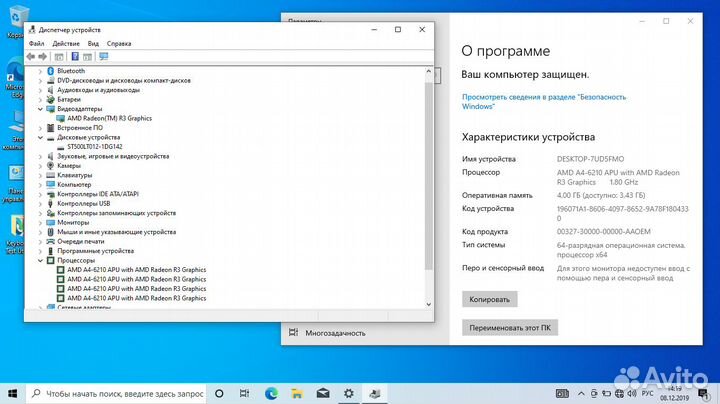
Task: Open the notification center icon
Action: point(703,393)
